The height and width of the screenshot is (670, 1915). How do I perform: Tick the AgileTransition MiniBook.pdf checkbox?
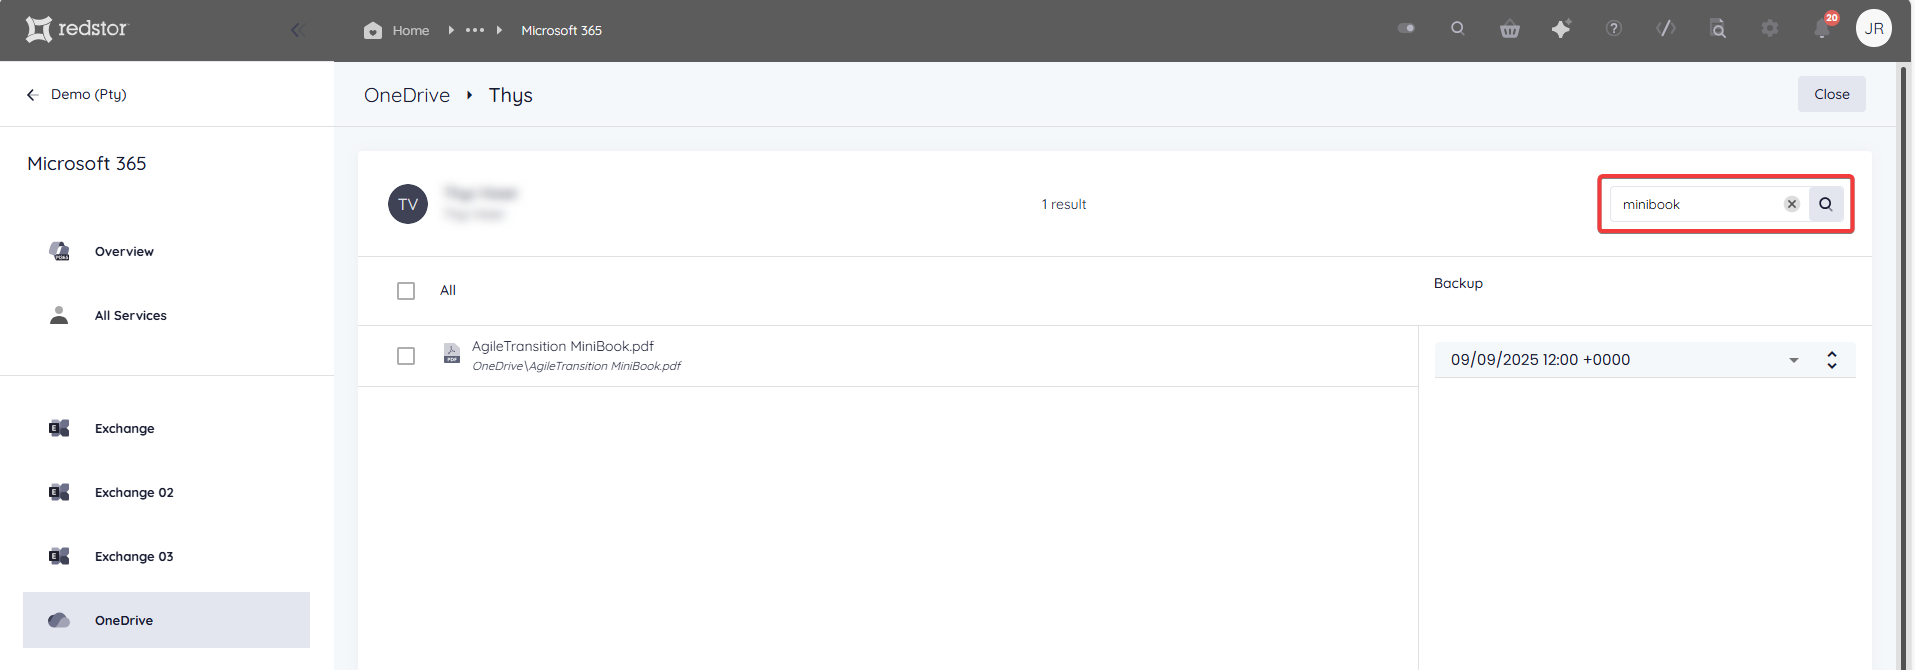click(406, 356)
